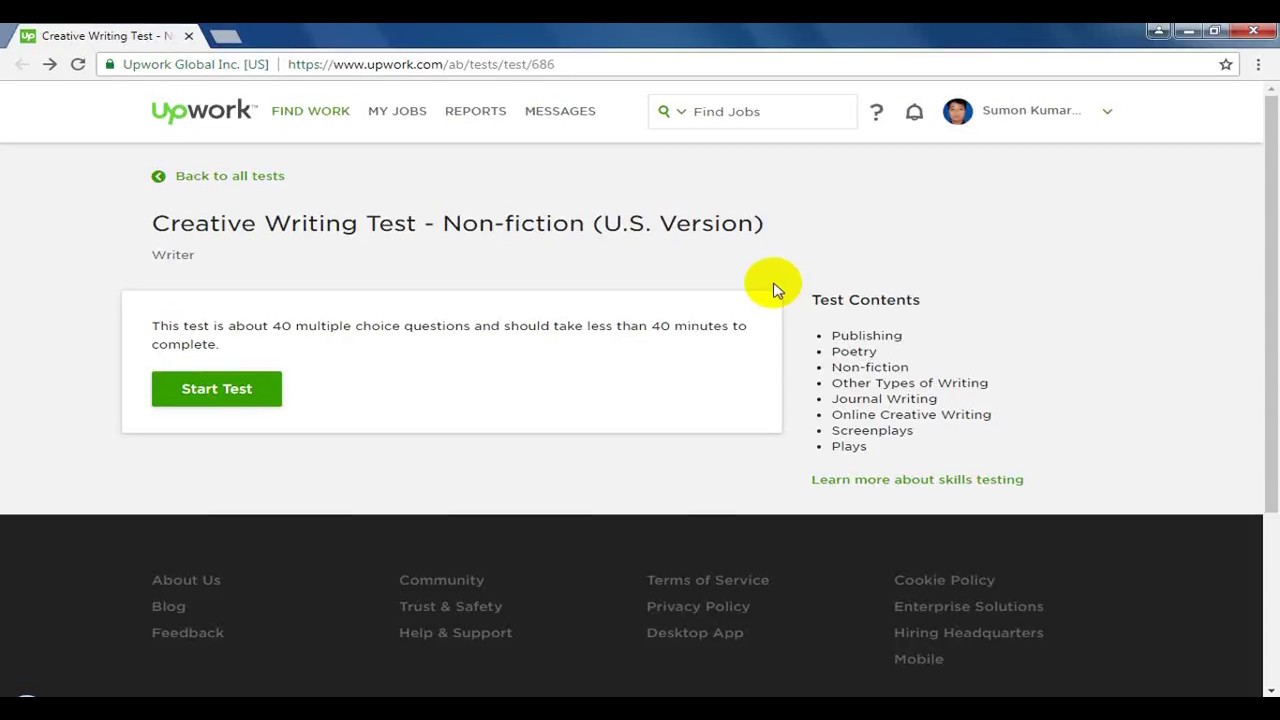
Task: Expand the account menu chevron
Action: [x=1107, y=112]
